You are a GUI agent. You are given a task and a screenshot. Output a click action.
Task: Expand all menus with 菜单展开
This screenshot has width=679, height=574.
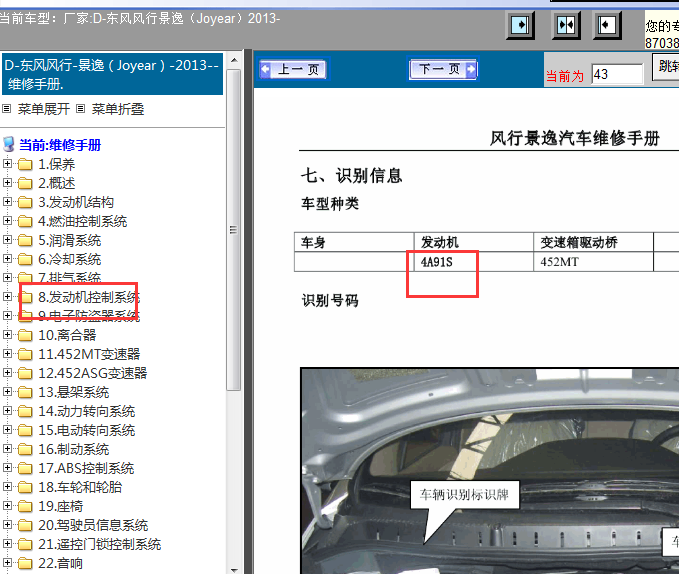click(43, 109)
